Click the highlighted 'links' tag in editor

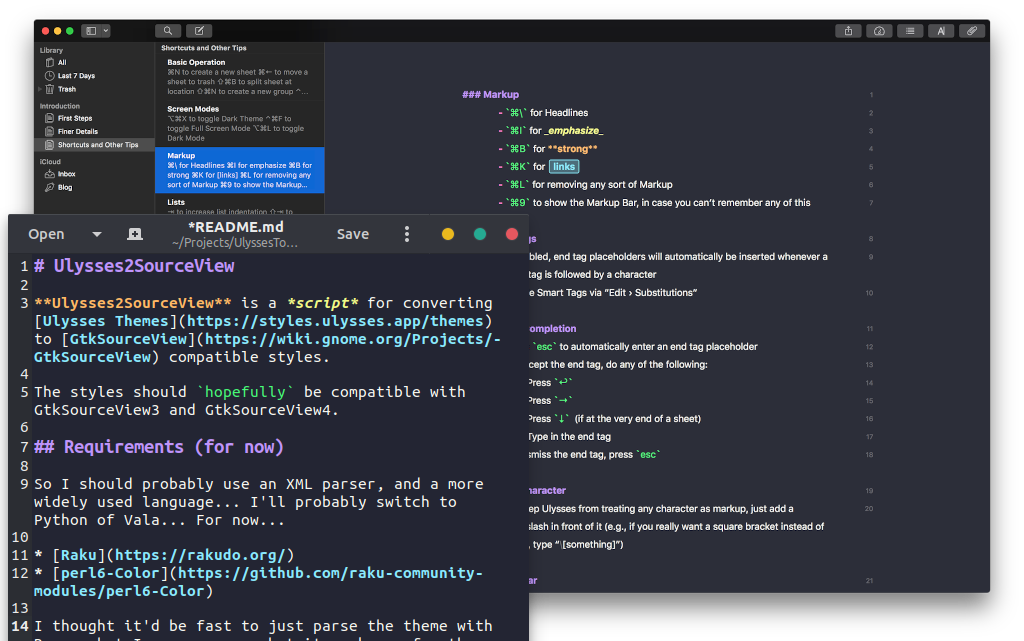(x=564, y=166)
